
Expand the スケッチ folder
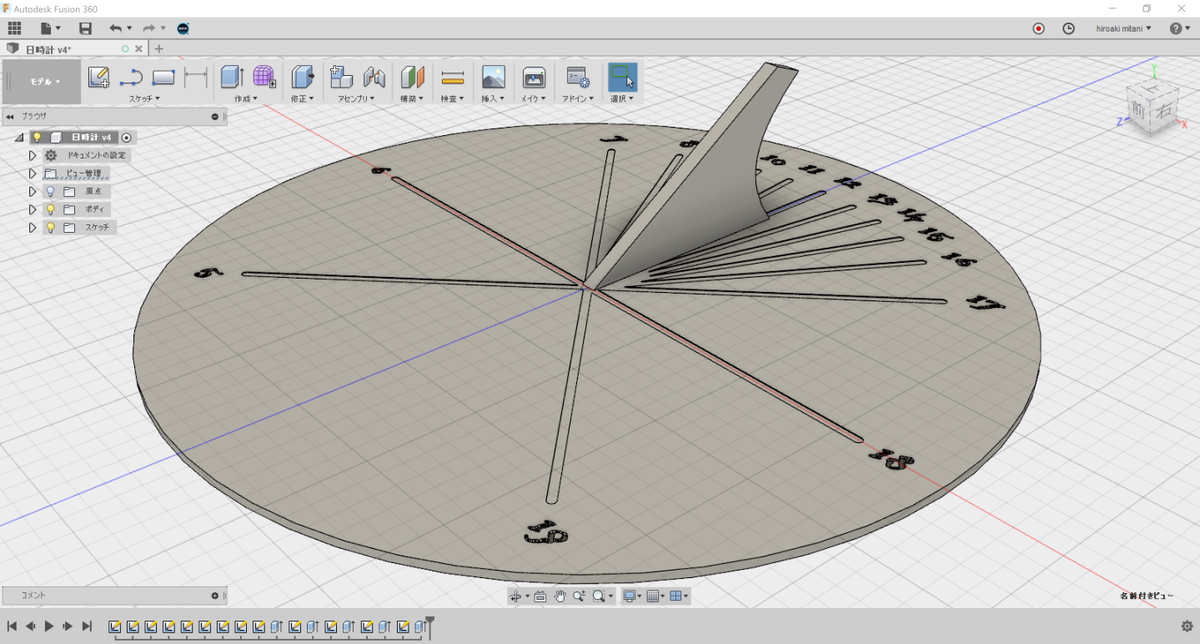click(32, 227)
